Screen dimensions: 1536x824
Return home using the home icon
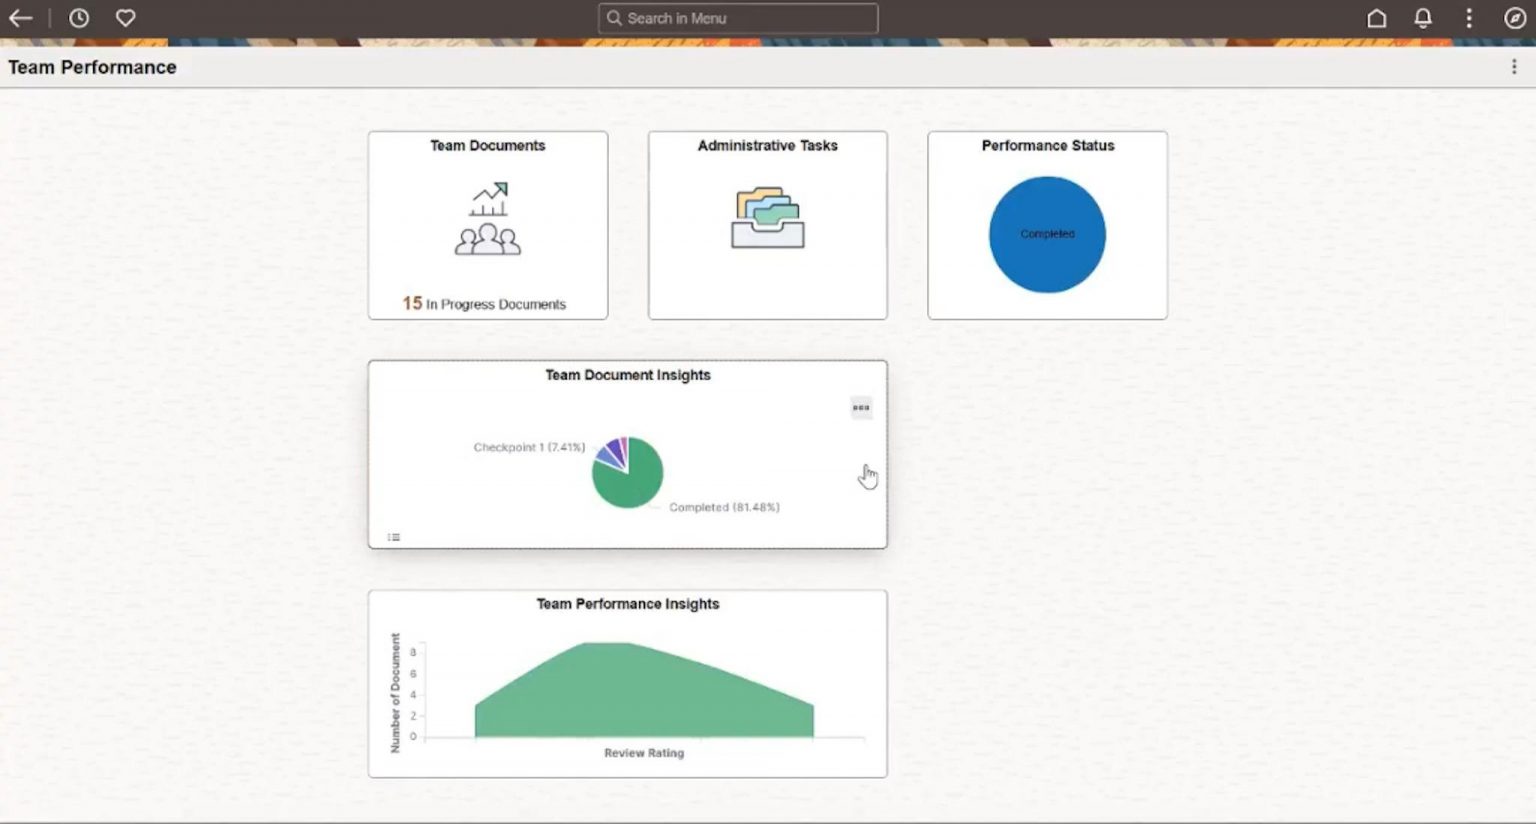1376,18
